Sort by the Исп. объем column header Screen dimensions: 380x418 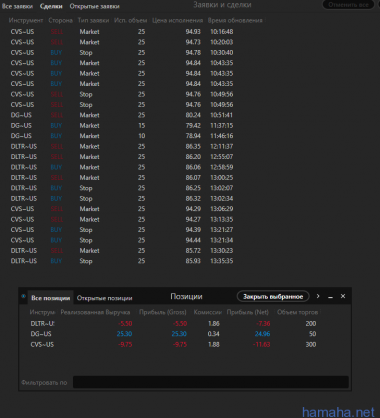coord(130,20)
